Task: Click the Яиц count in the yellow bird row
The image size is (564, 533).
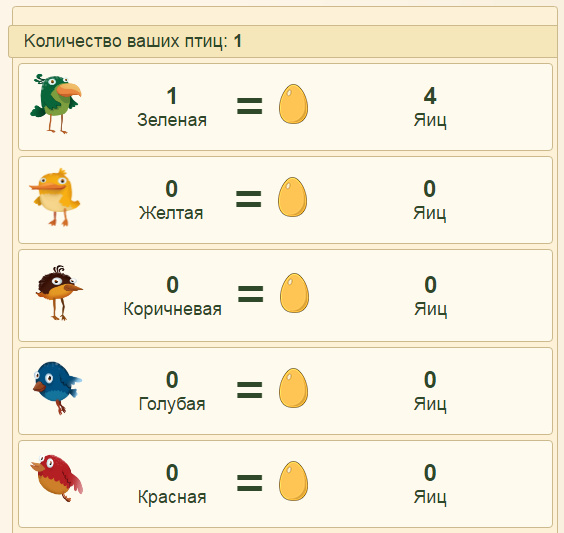Action: coord(429,200)
